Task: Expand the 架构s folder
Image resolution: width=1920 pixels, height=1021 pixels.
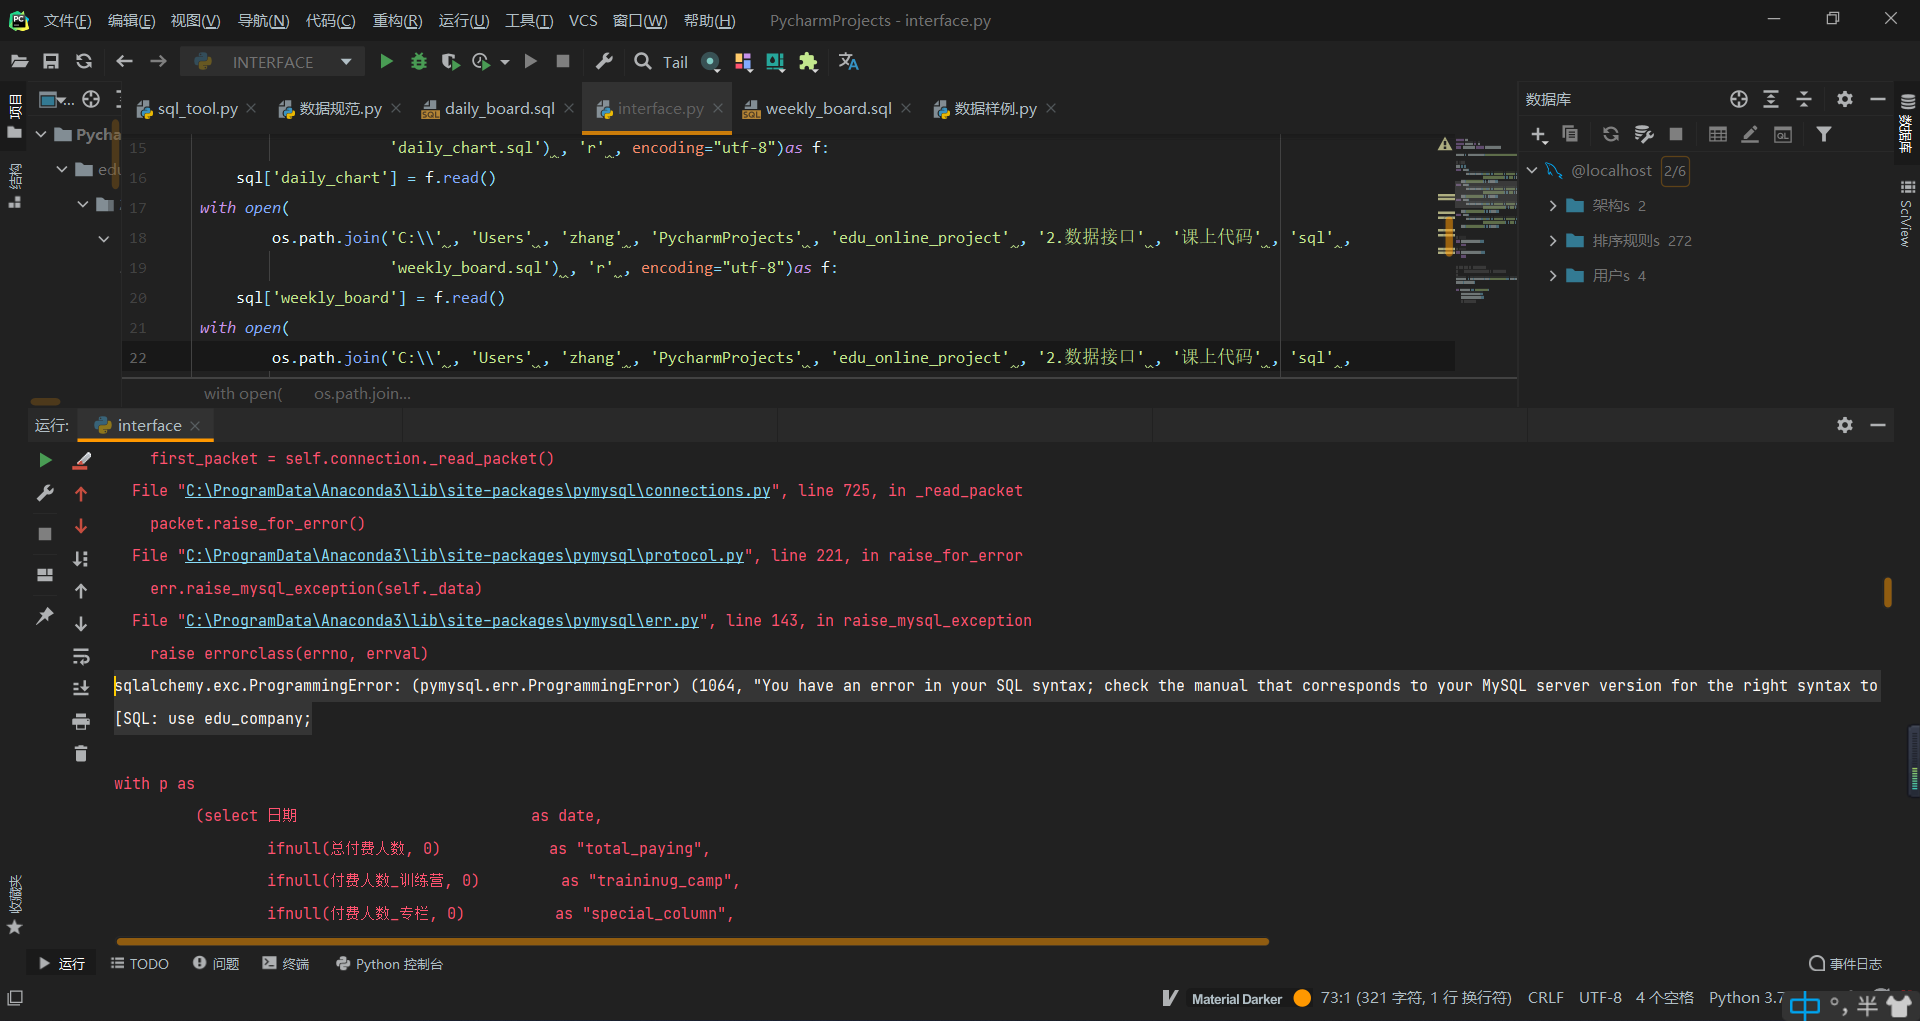Action: (x=1553, y=206)
